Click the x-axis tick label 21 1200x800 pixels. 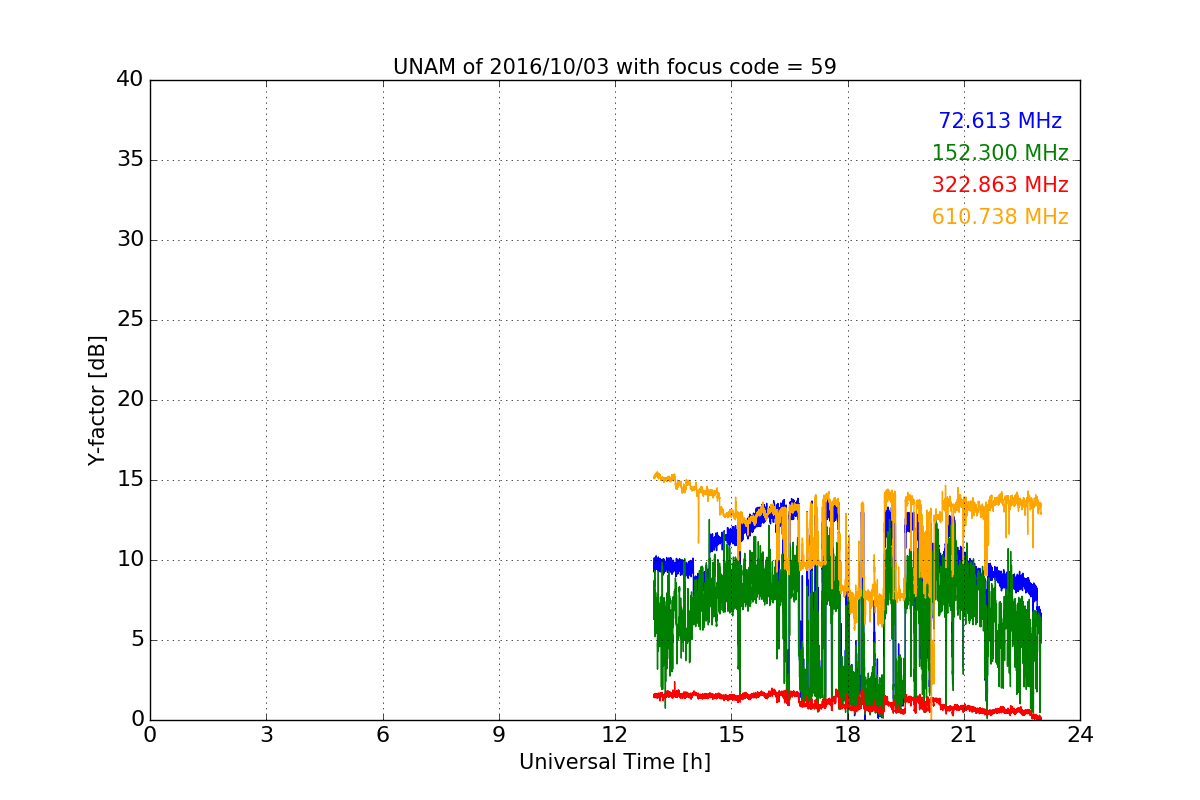pos(964,734)
